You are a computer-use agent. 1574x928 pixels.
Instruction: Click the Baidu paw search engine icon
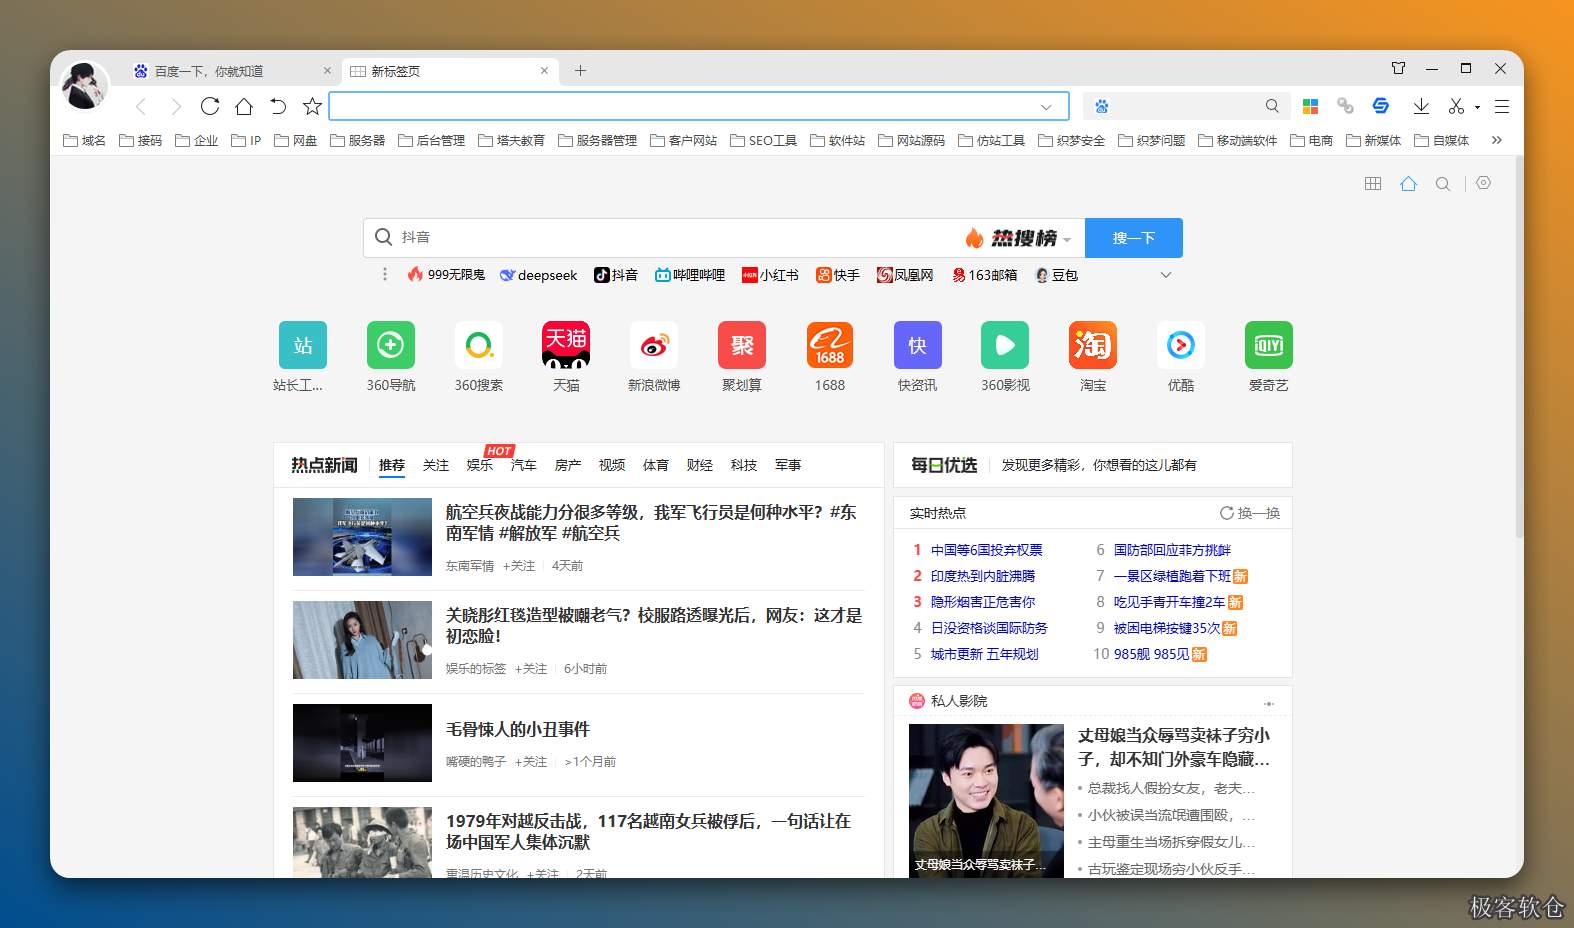pyautogui.click(x=1102, y=106)
